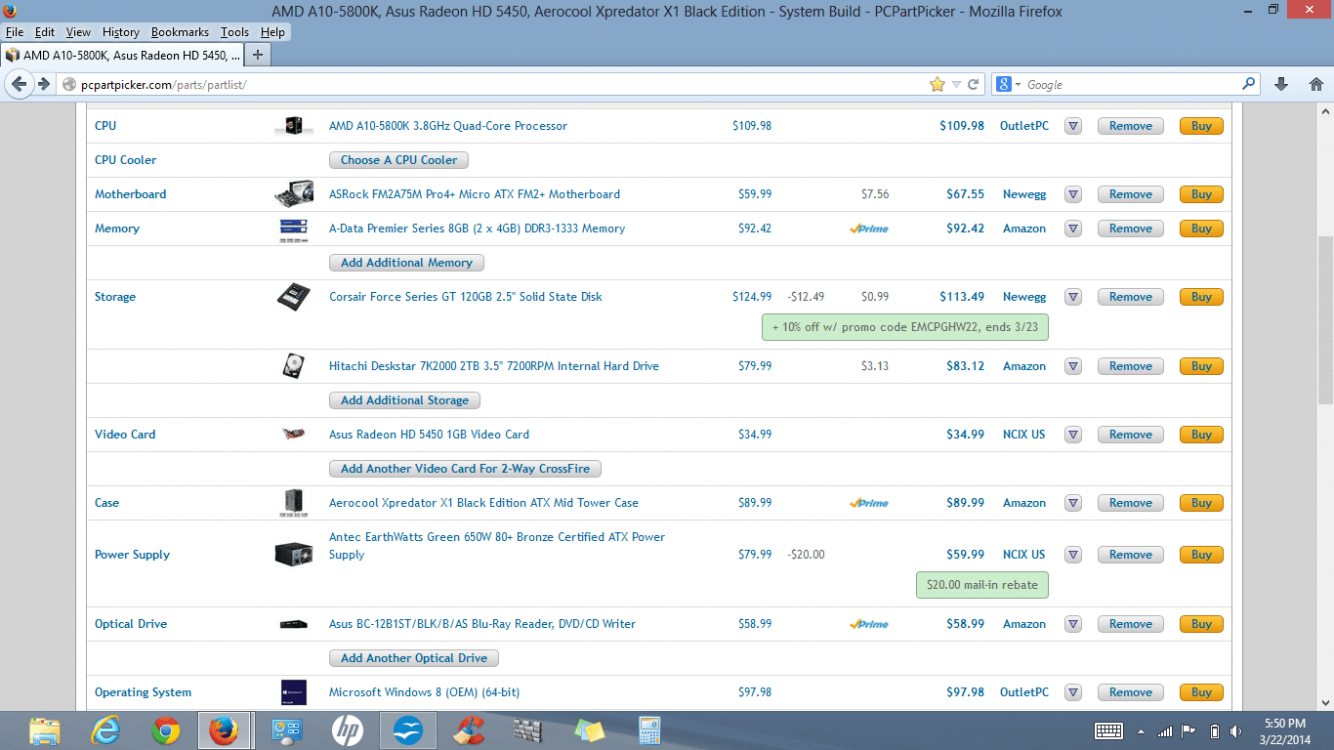Select the AMD A10-5800K browser tab
The image size is (1334, 750).
click(122, 54)
